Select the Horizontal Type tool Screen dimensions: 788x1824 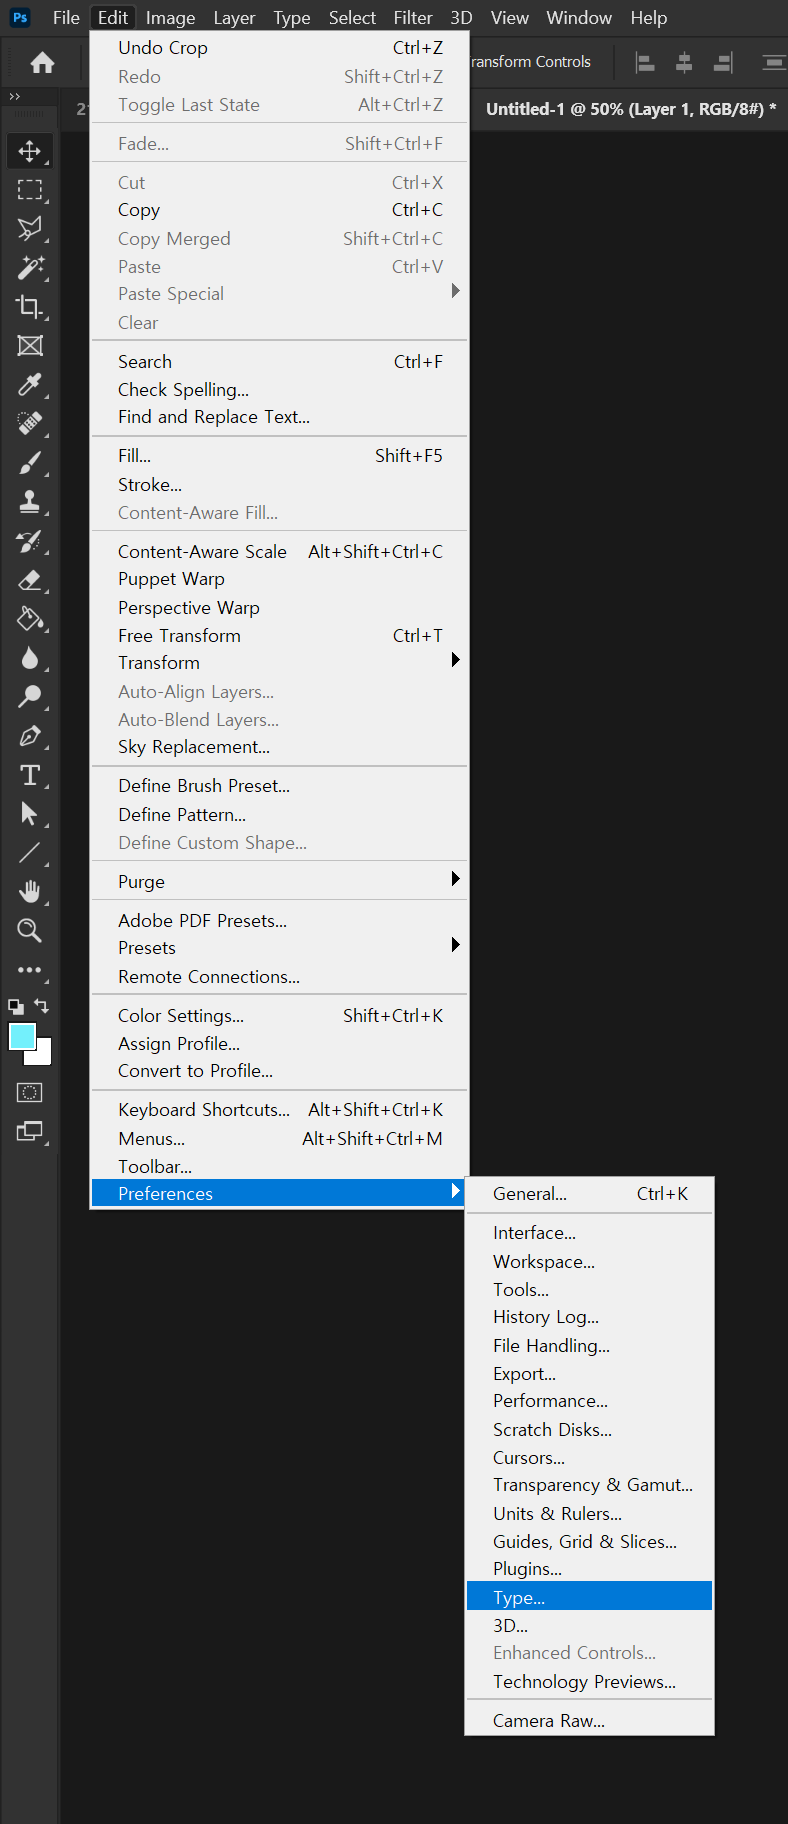click(30, 775)
